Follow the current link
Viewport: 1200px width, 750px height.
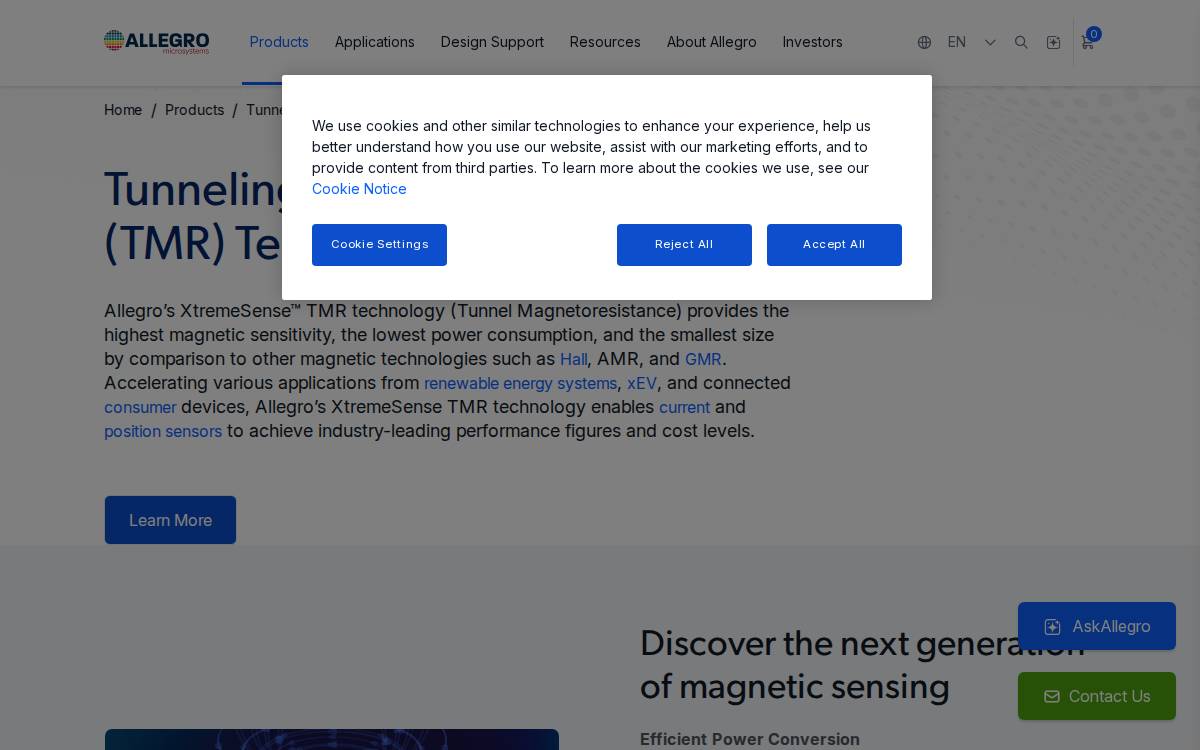[x=684, y=407]
